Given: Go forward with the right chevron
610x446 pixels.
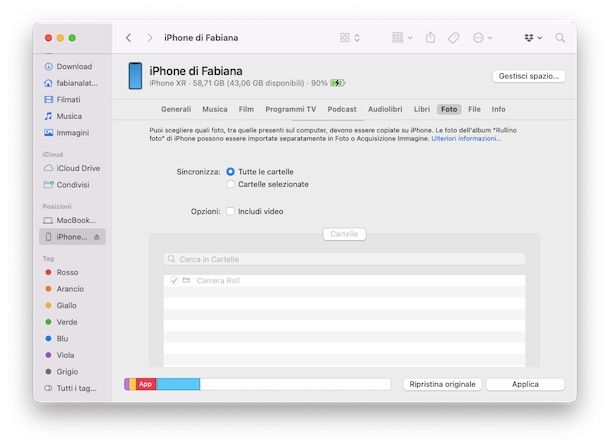Looking at the screenshot, I should click(x=150, y=38).
